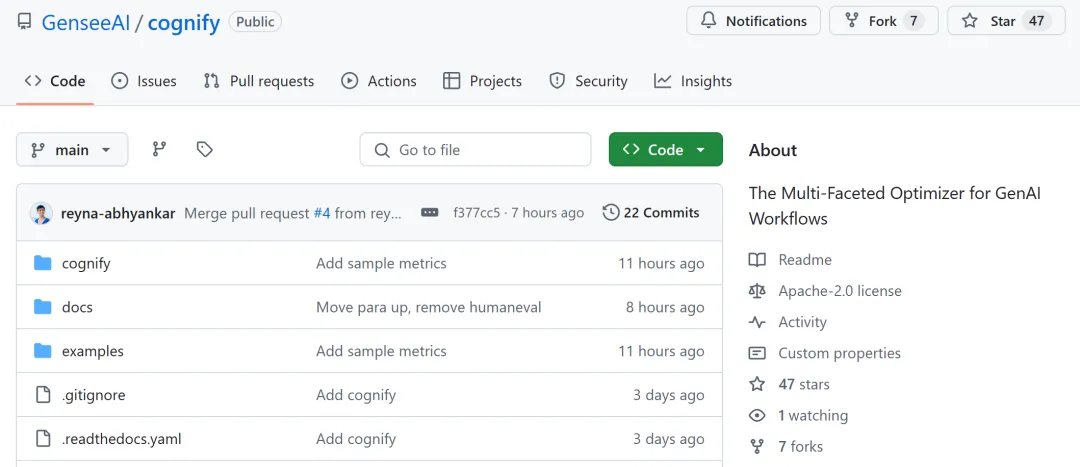Click the About heading
This screenshot has width=1080, height=467.
(x=773, y=150)
